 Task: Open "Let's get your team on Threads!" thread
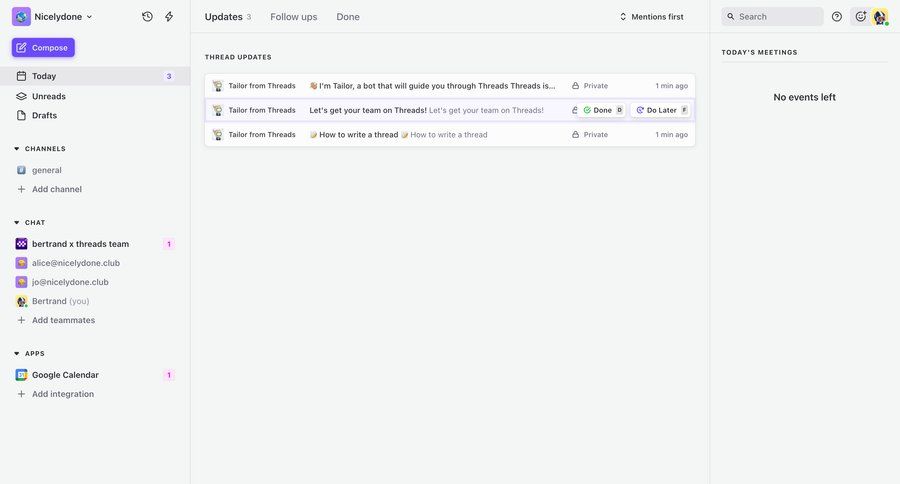(450, 110)
